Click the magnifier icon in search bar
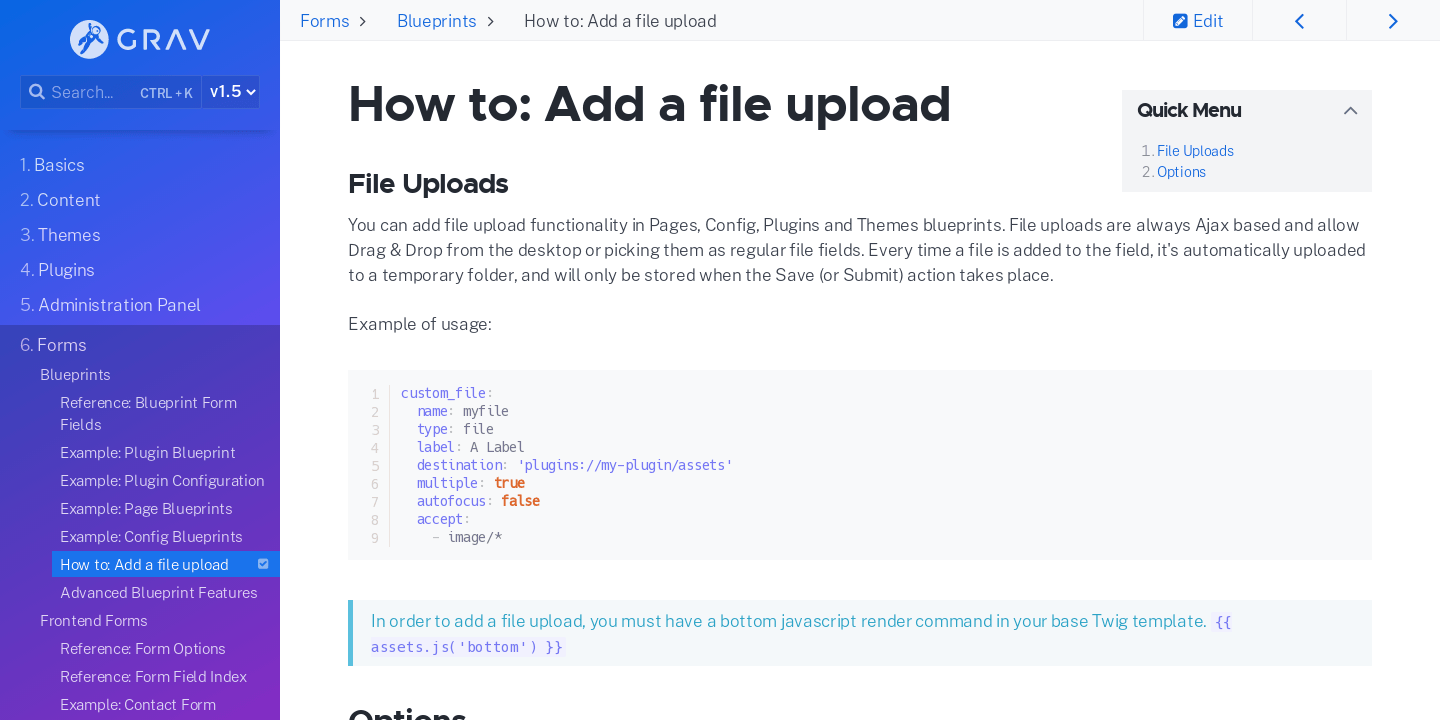The width and height of the screenshot is (1440, 720). (x=37, y=91)
